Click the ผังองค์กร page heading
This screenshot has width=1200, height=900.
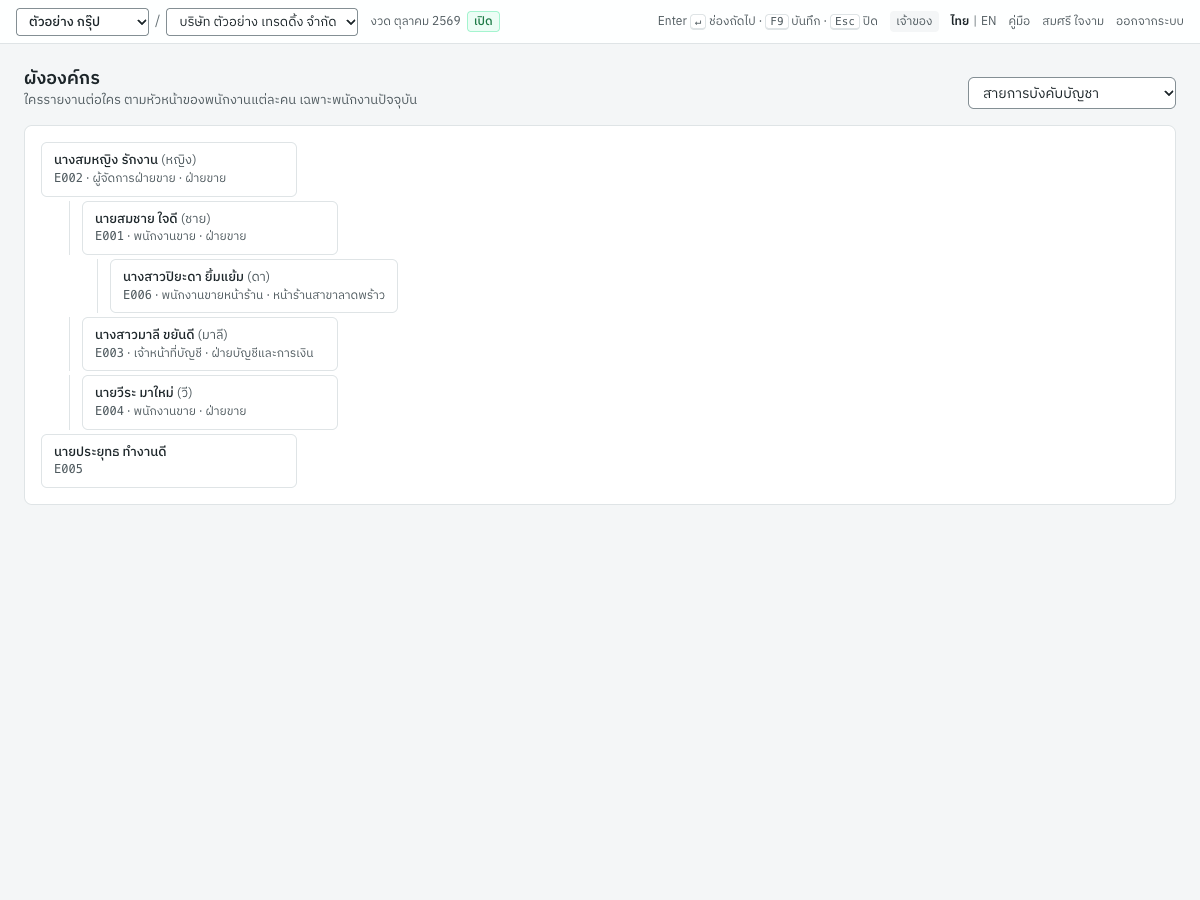pyautogui.click(x=62, y=78)
